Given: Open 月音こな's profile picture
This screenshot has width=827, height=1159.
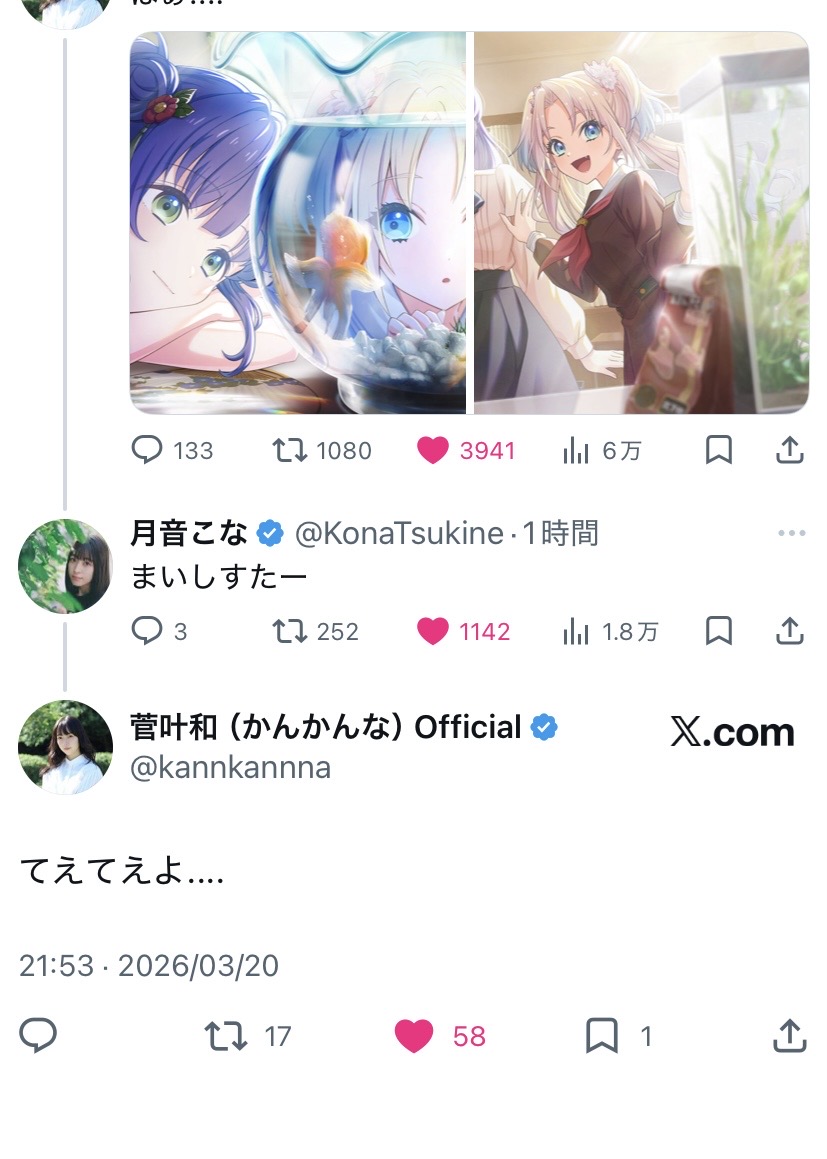Looking at the screenshot, I should [x=66, y=566].
